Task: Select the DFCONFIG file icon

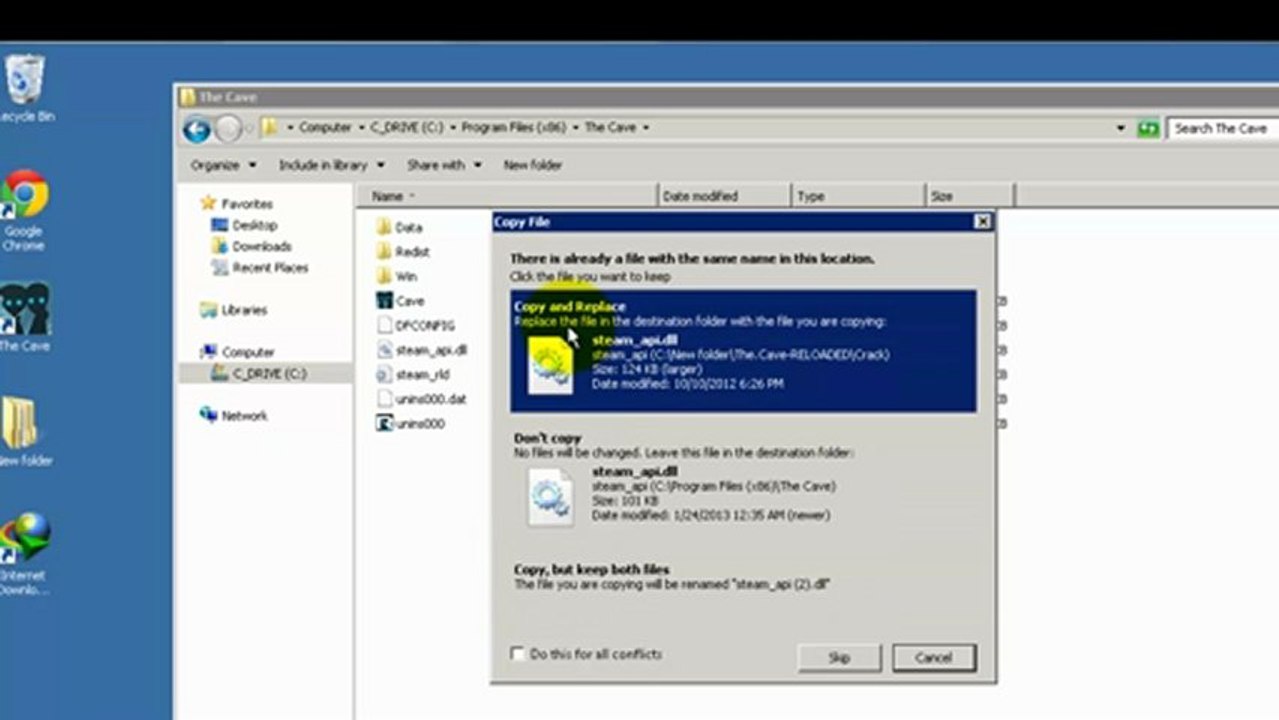Action: pyautogui.click(x=384, y=325)
